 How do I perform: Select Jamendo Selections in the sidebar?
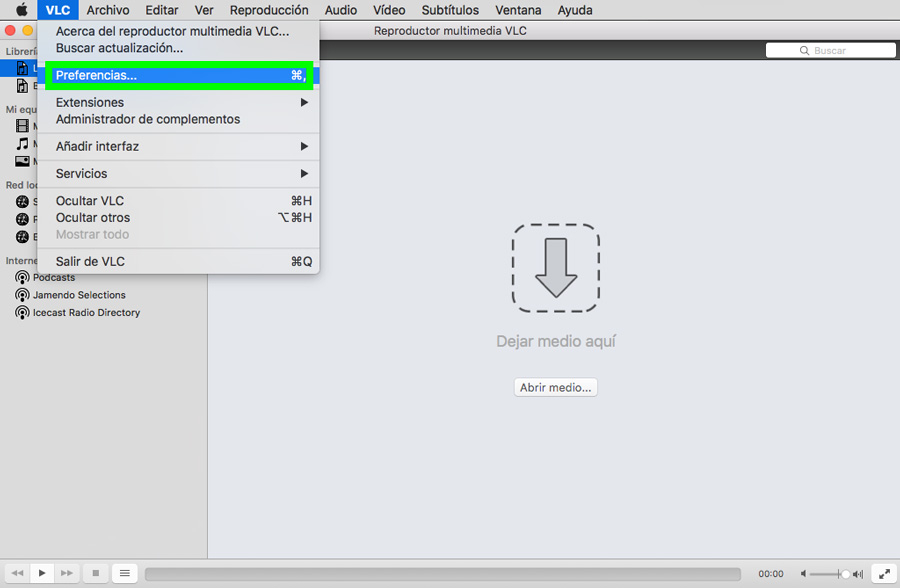click(79, 295)
